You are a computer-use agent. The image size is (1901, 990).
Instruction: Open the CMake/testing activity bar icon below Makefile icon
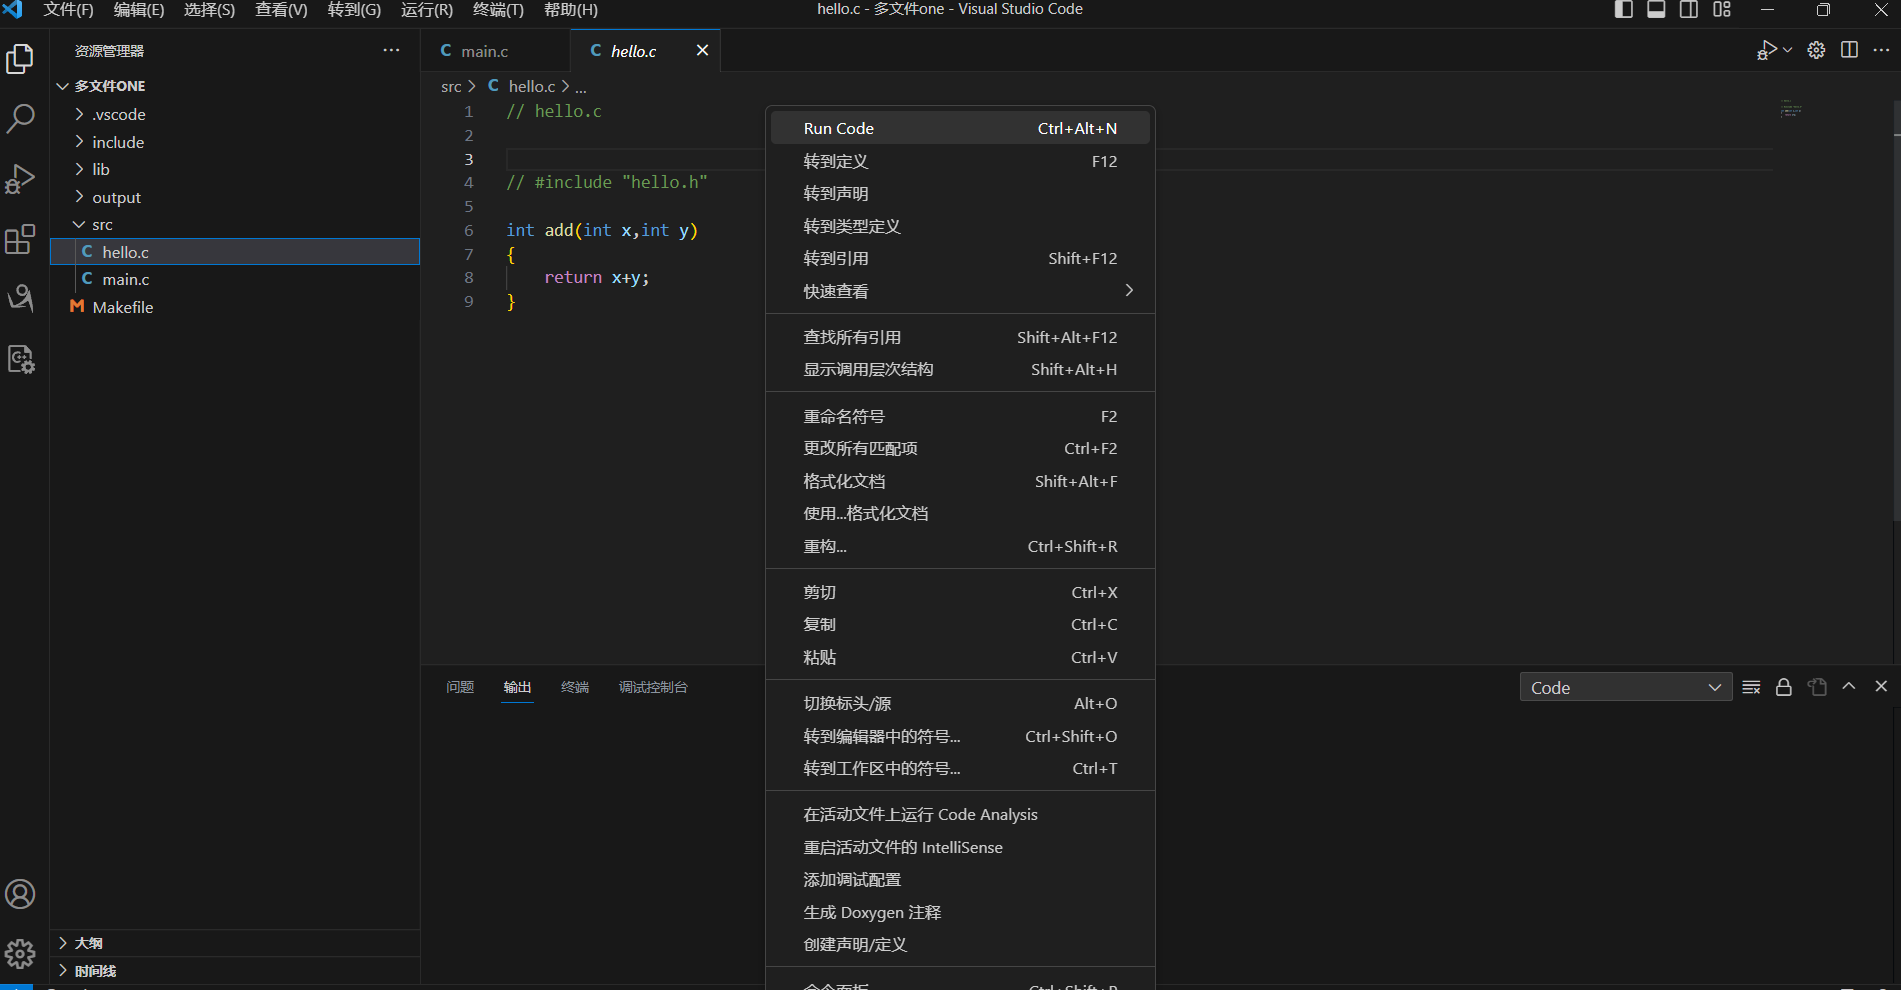[x=20, y=358]
